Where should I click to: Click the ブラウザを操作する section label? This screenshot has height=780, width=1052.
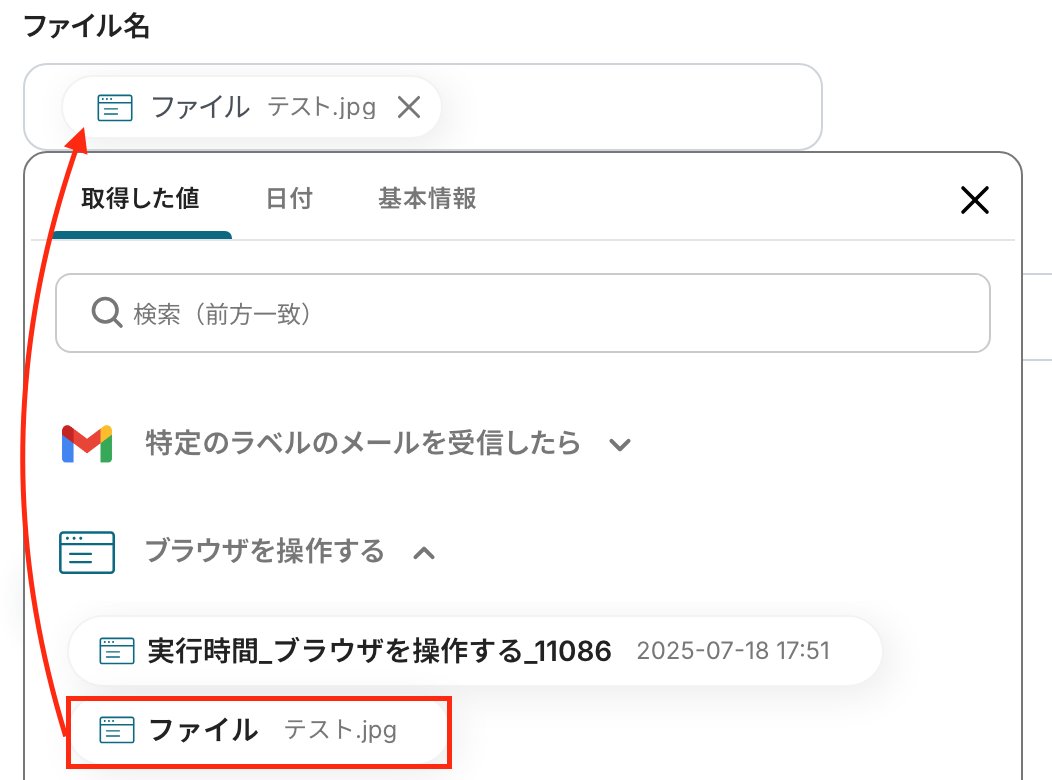[265, 551]
